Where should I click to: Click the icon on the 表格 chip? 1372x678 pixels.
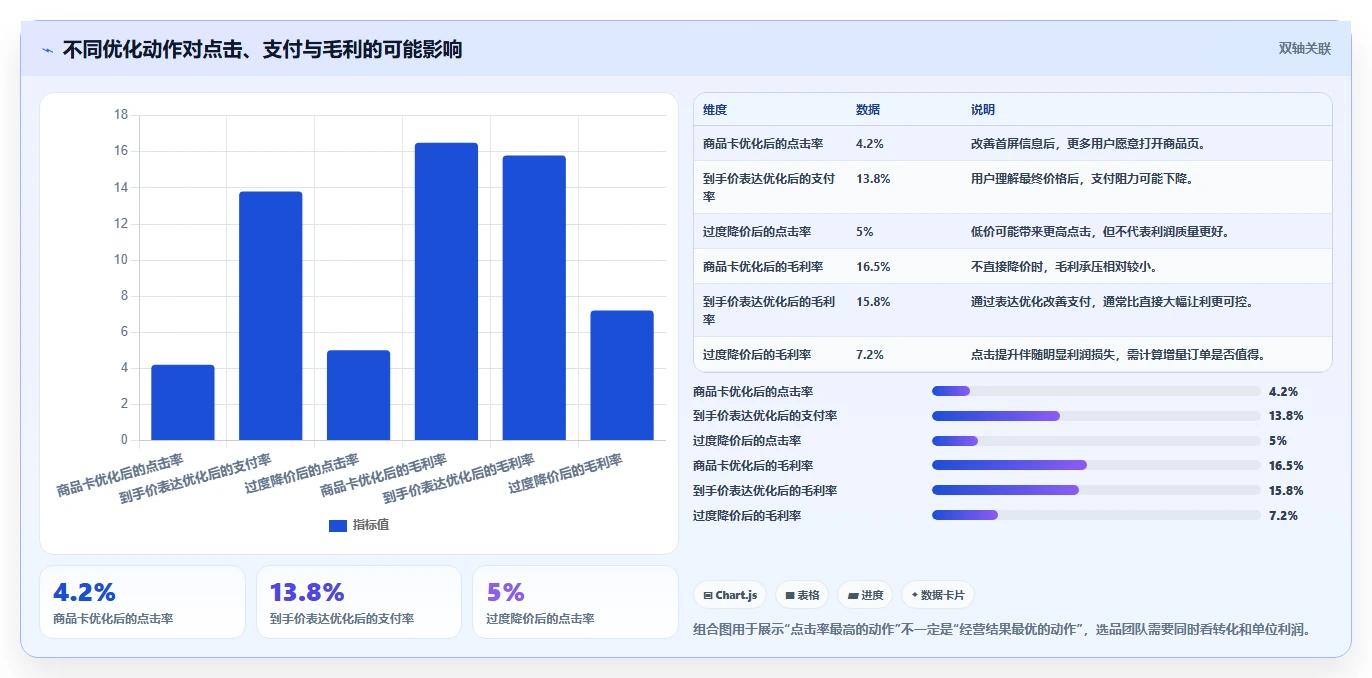pos(790,595)
